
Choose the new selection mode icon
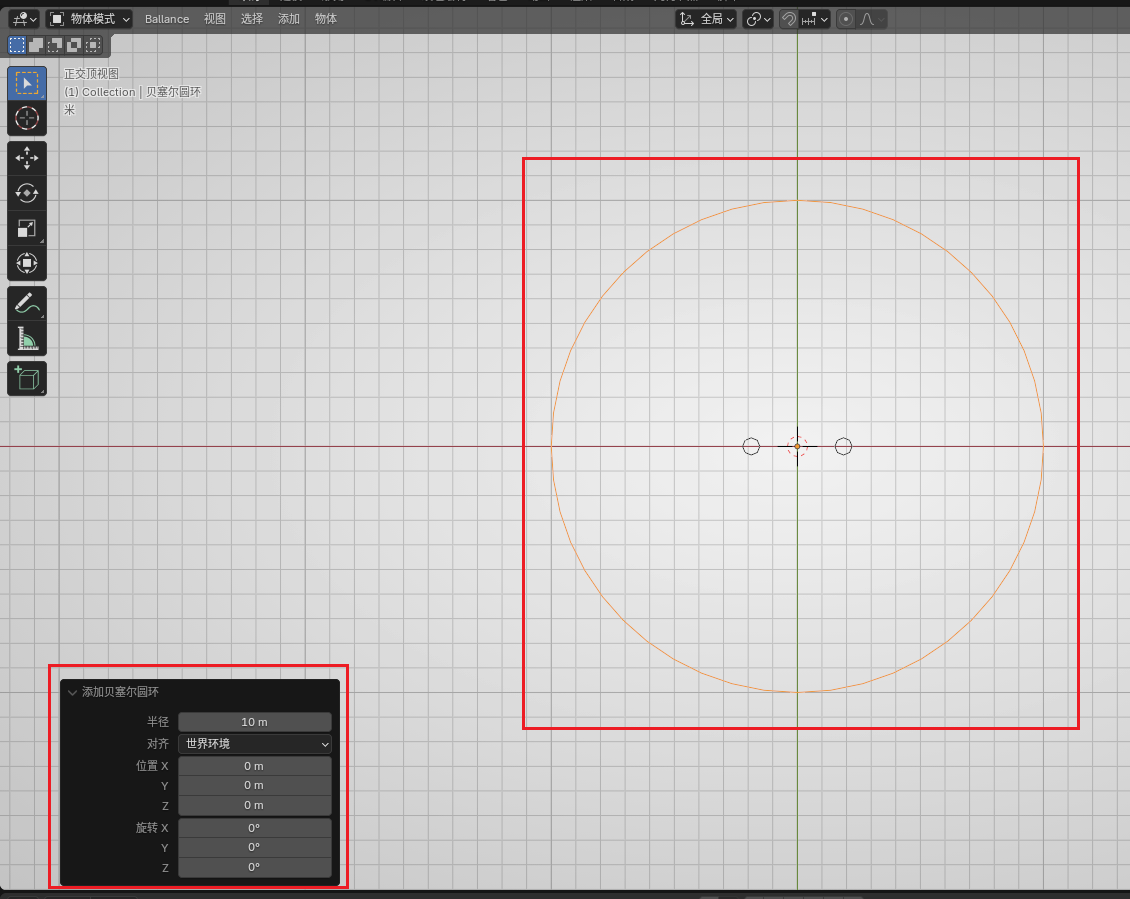(17, 45)
